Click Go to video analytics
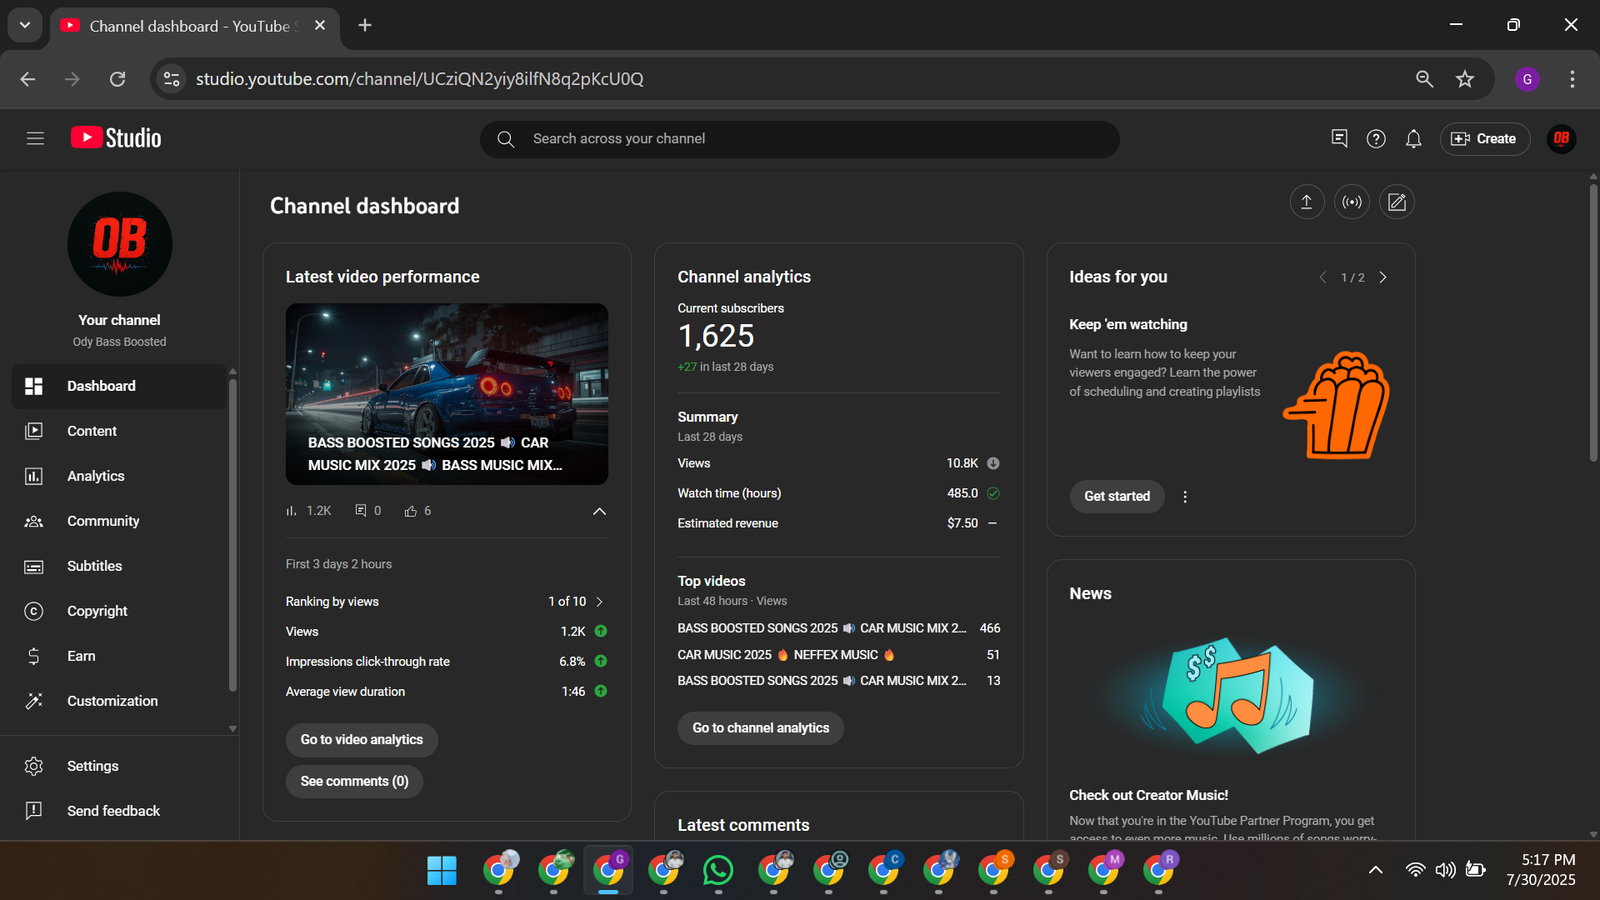Screen dimensions: 1600x900 pyautogui.click(x=362, y=740)
